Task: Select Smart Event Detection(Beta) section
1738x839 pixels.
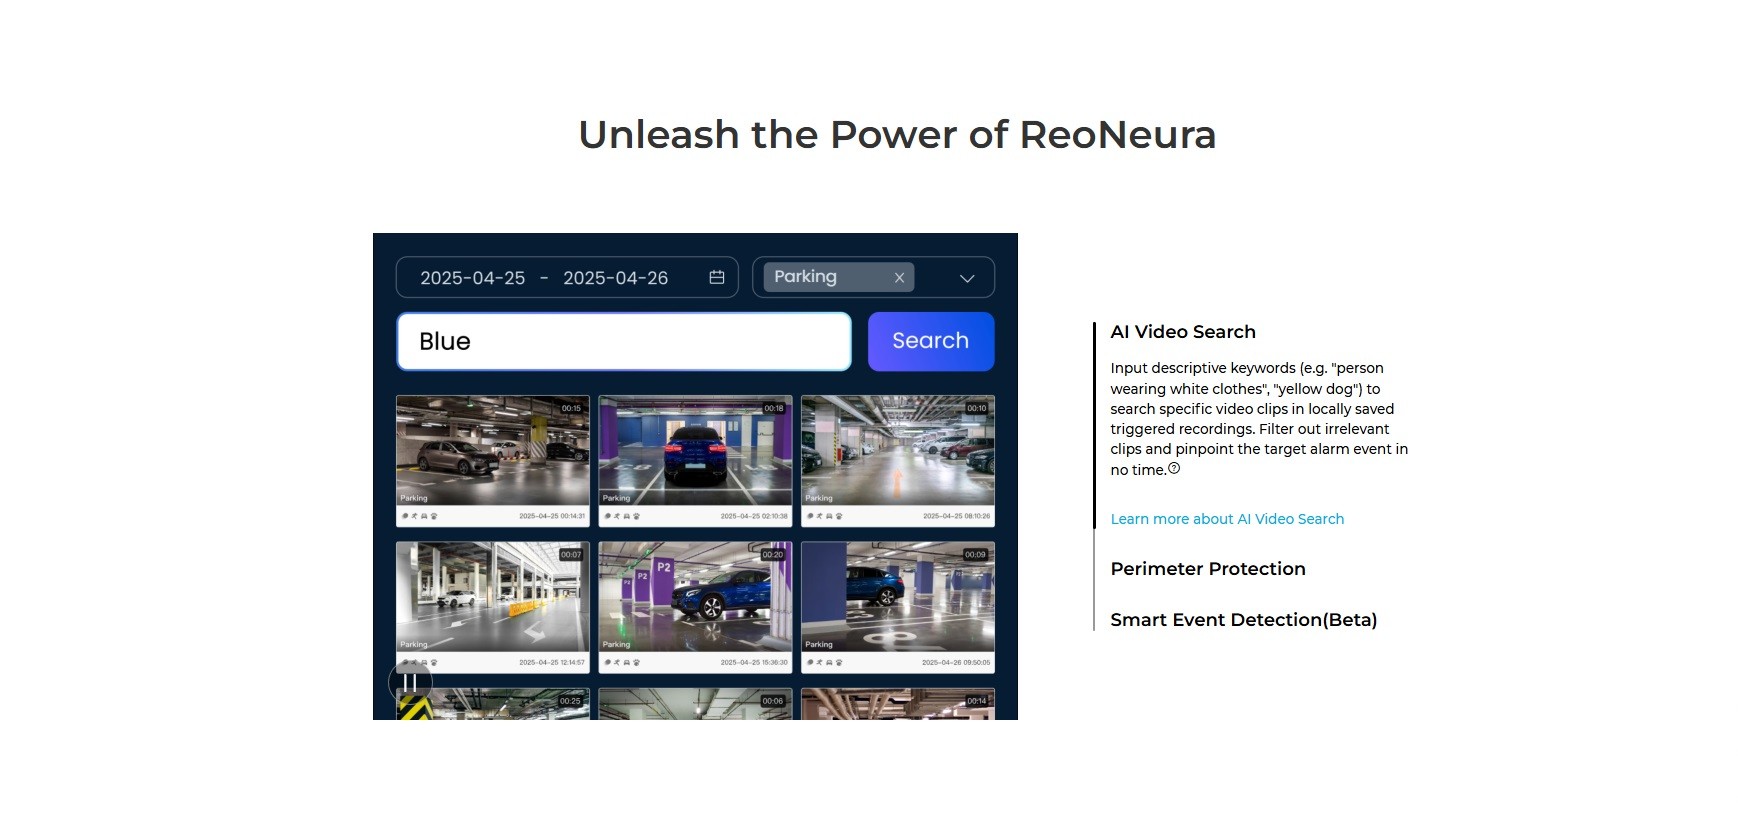Action: tap(1243, 620)
